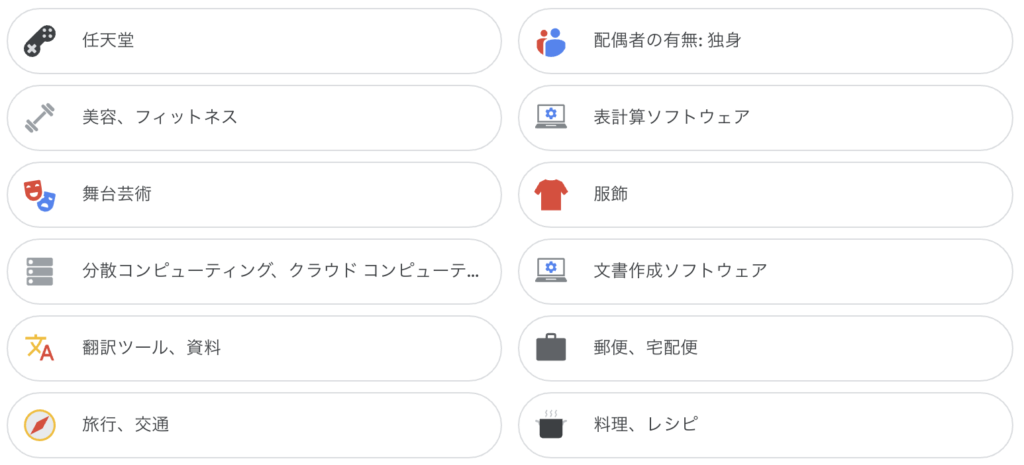The width and height of the screenshot is (1024, 465).
Task: Click the laptop gear icon beside 表計算ソフトウェア
Action: point(551,118)
